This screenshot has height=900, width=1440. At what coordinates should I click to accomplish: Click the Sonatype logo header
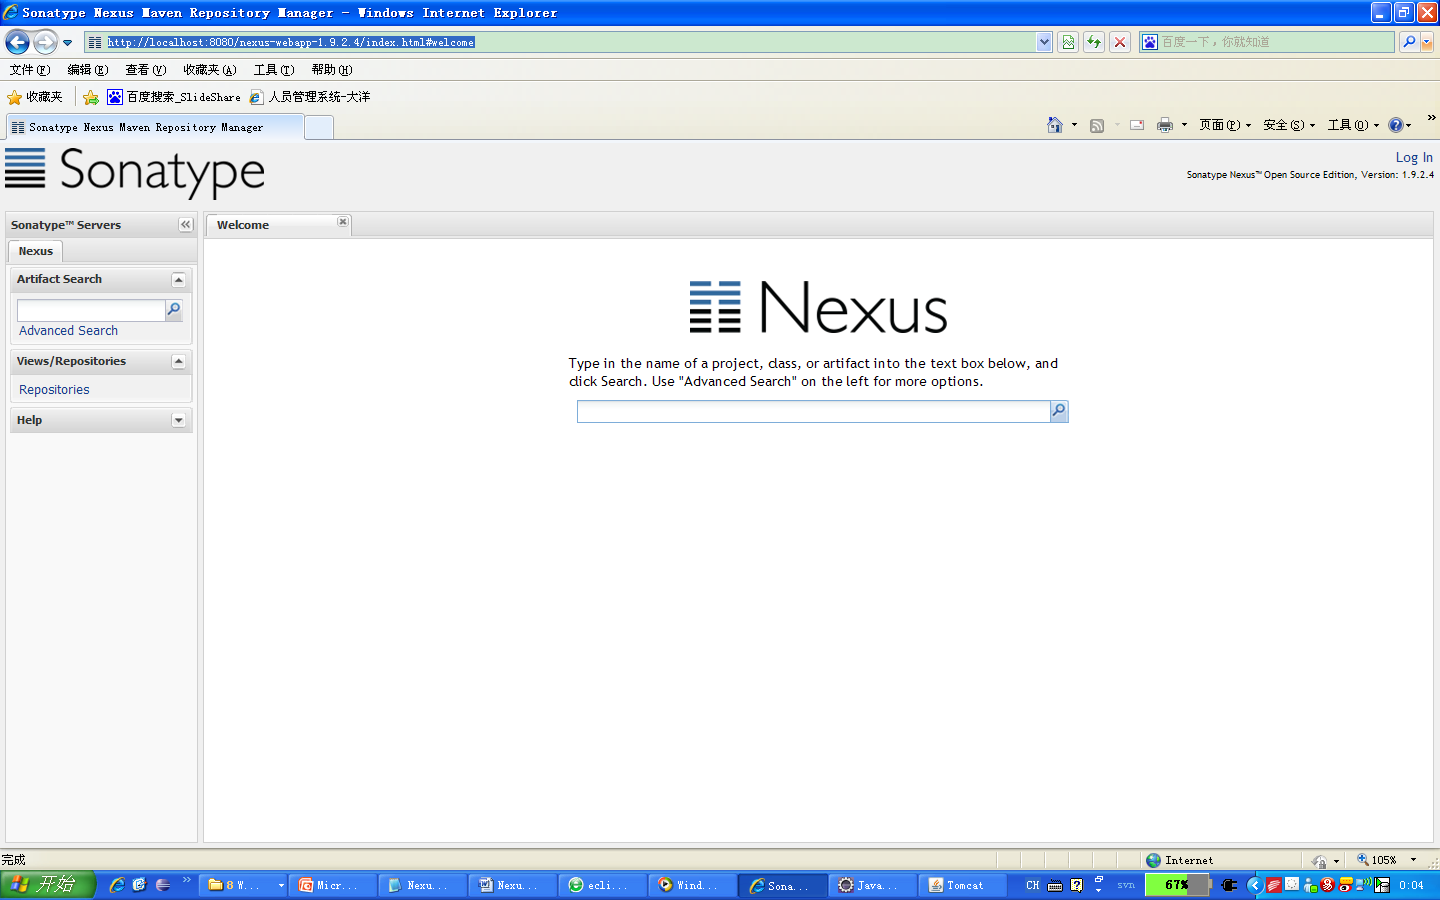[135, 171]
